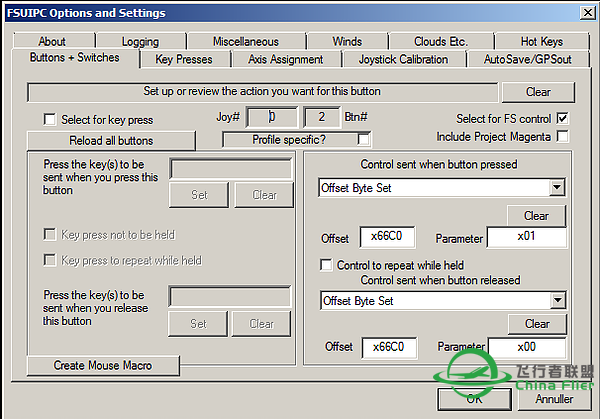Toggle Include Project Magenta checkbox
The width and height of the screenshot is (600, 419).
tap(562, 136)
